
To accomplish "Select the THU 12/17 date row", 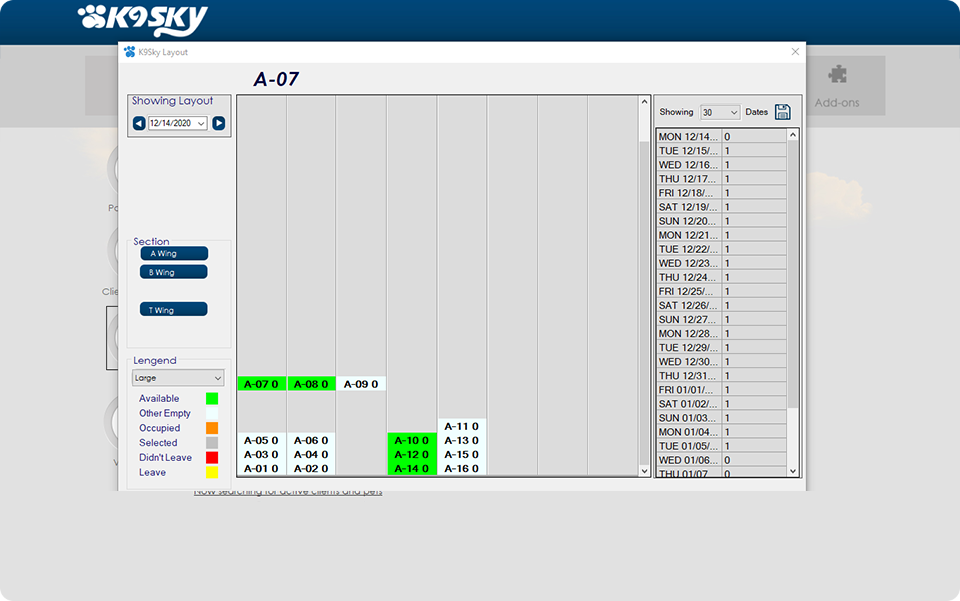I will pyautogui.click(x=721, y=179).
